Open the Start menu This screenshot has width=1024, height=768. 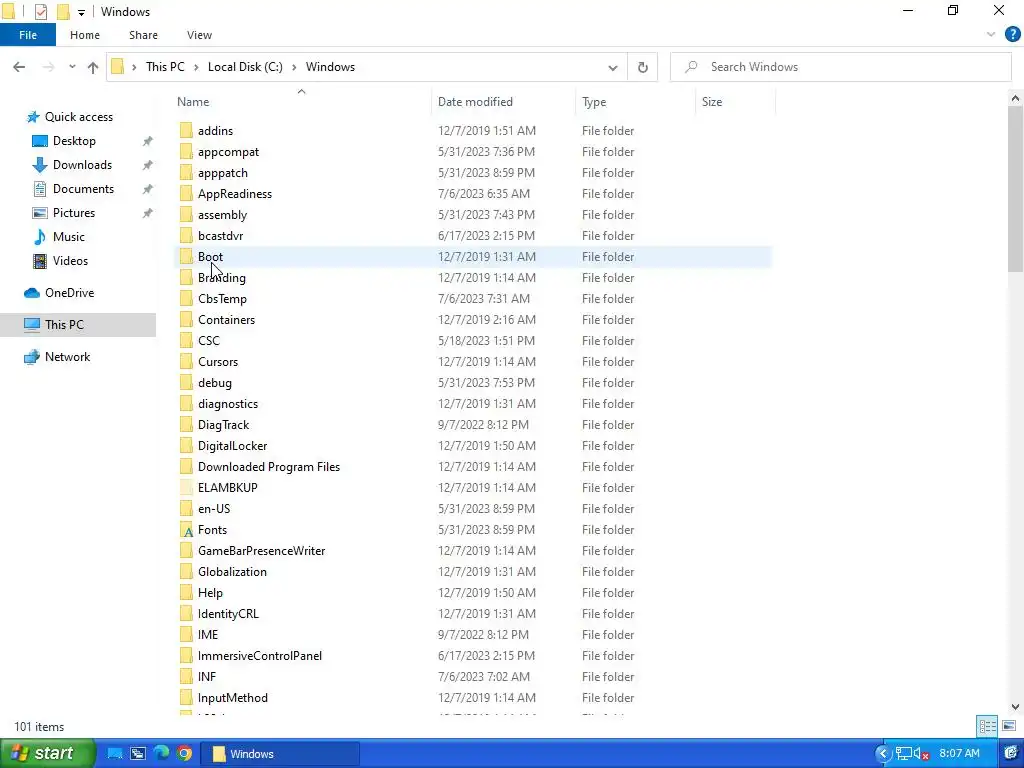pyautogui.click(x=47, y=753)
